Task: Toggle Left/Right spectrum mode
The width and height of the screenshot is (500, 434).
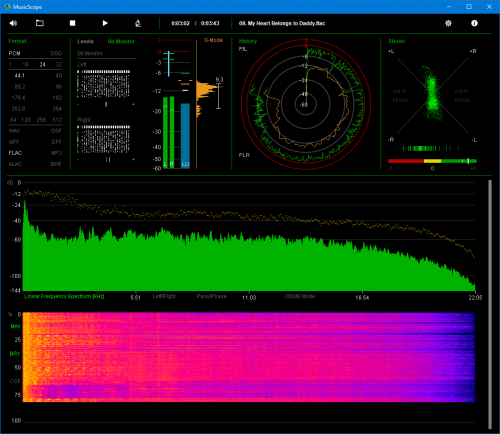Action: tap(164, 296)
